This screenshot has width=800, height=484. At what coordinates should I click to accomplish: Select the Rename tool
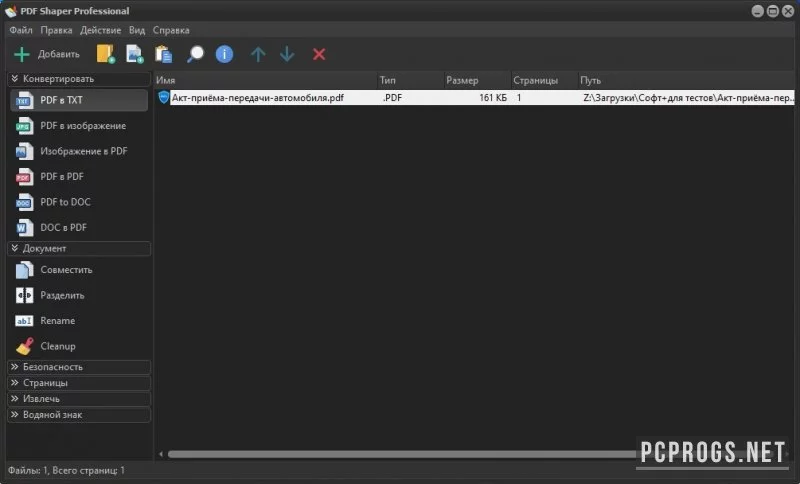79,321
